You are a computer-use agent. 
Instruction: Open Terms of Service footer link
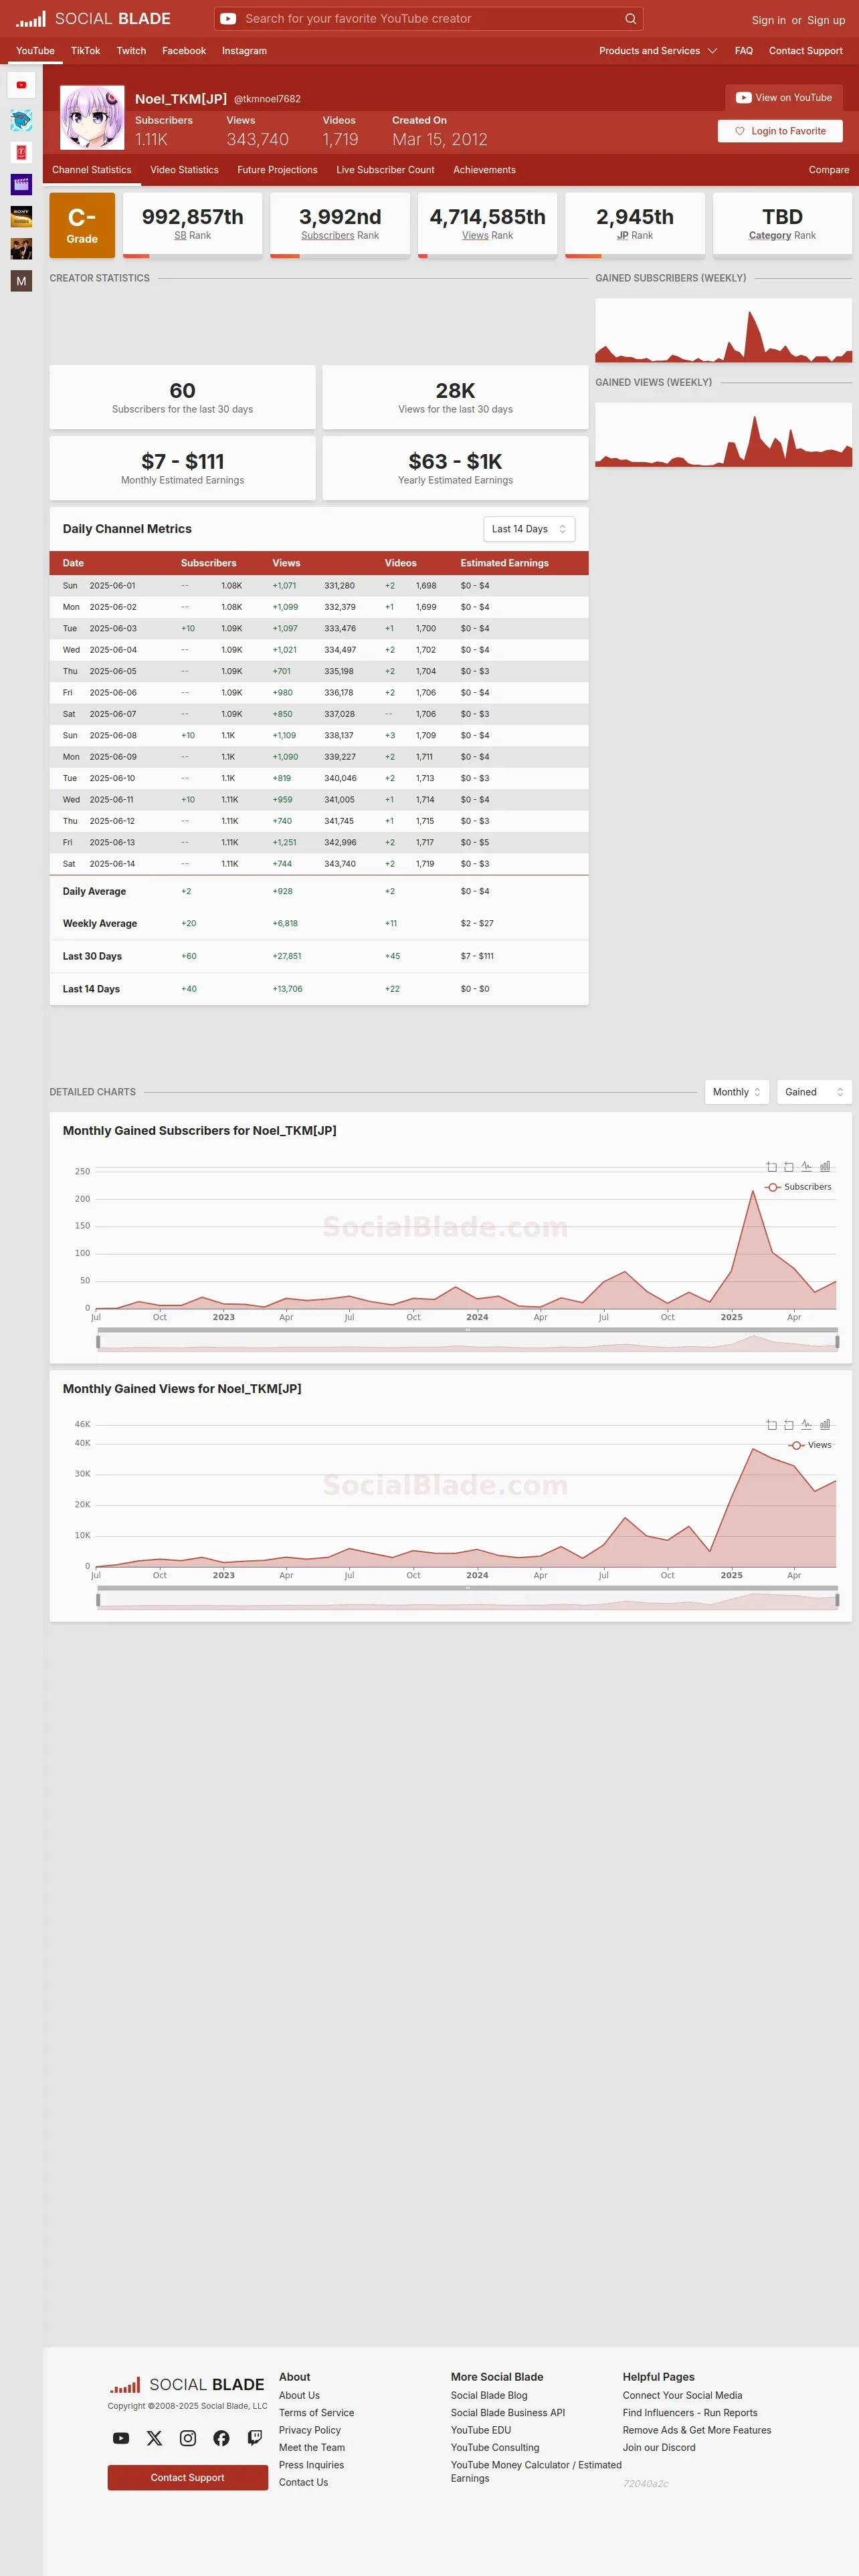click(x=316, y=2413)
